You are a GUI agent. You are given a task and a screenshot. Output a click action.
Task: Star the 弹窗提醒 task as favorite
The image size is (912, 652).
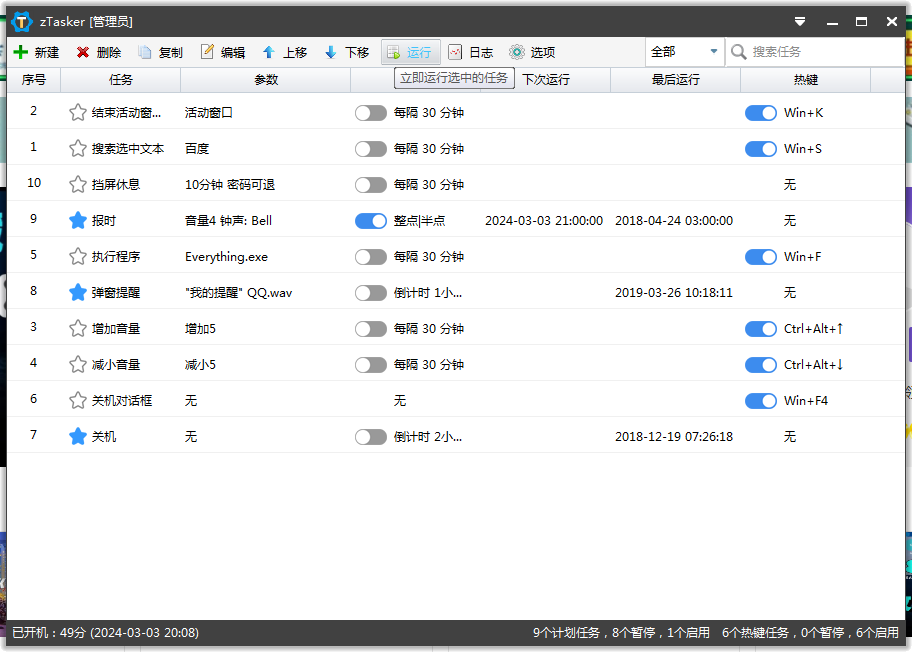(x=77, y=292)
